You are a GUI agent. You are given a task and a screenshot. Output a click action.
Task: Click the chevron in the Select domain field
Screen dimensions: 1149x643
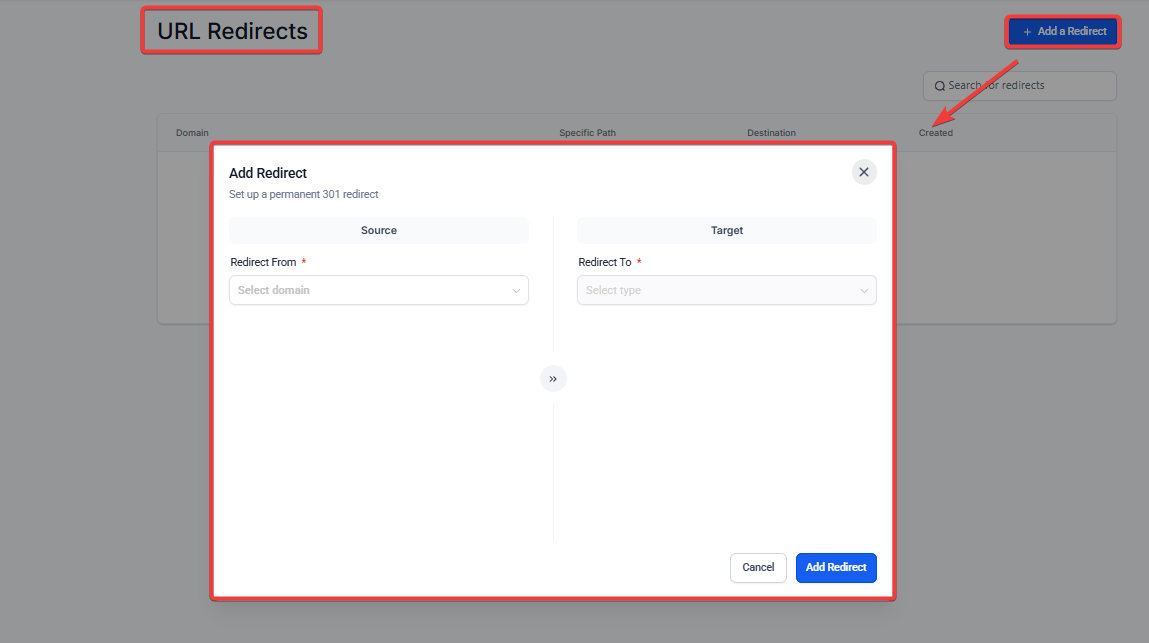coord(516,291)
